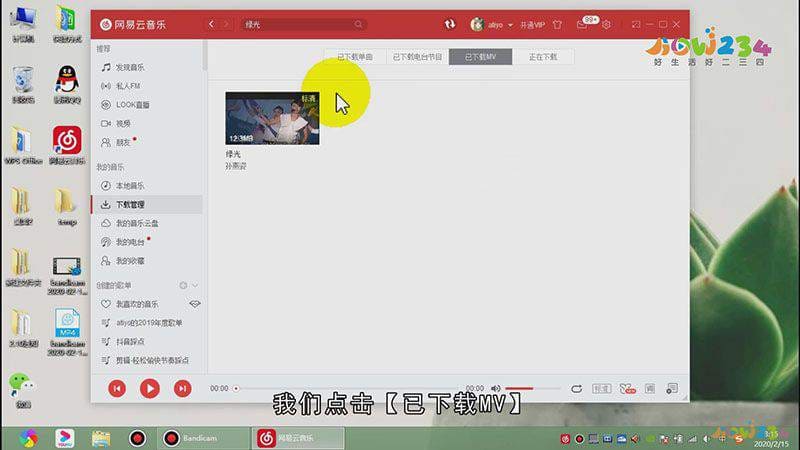Image resolution: width=800 pixels, height=450 pixels.
Task: Switch to 正在下载 tab
Action: point(543,57)
